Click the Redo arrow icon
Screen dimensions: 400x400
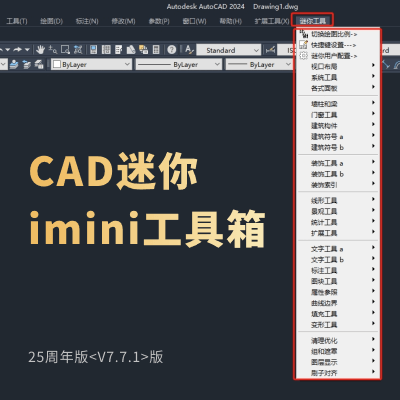(x=17, y=50)
